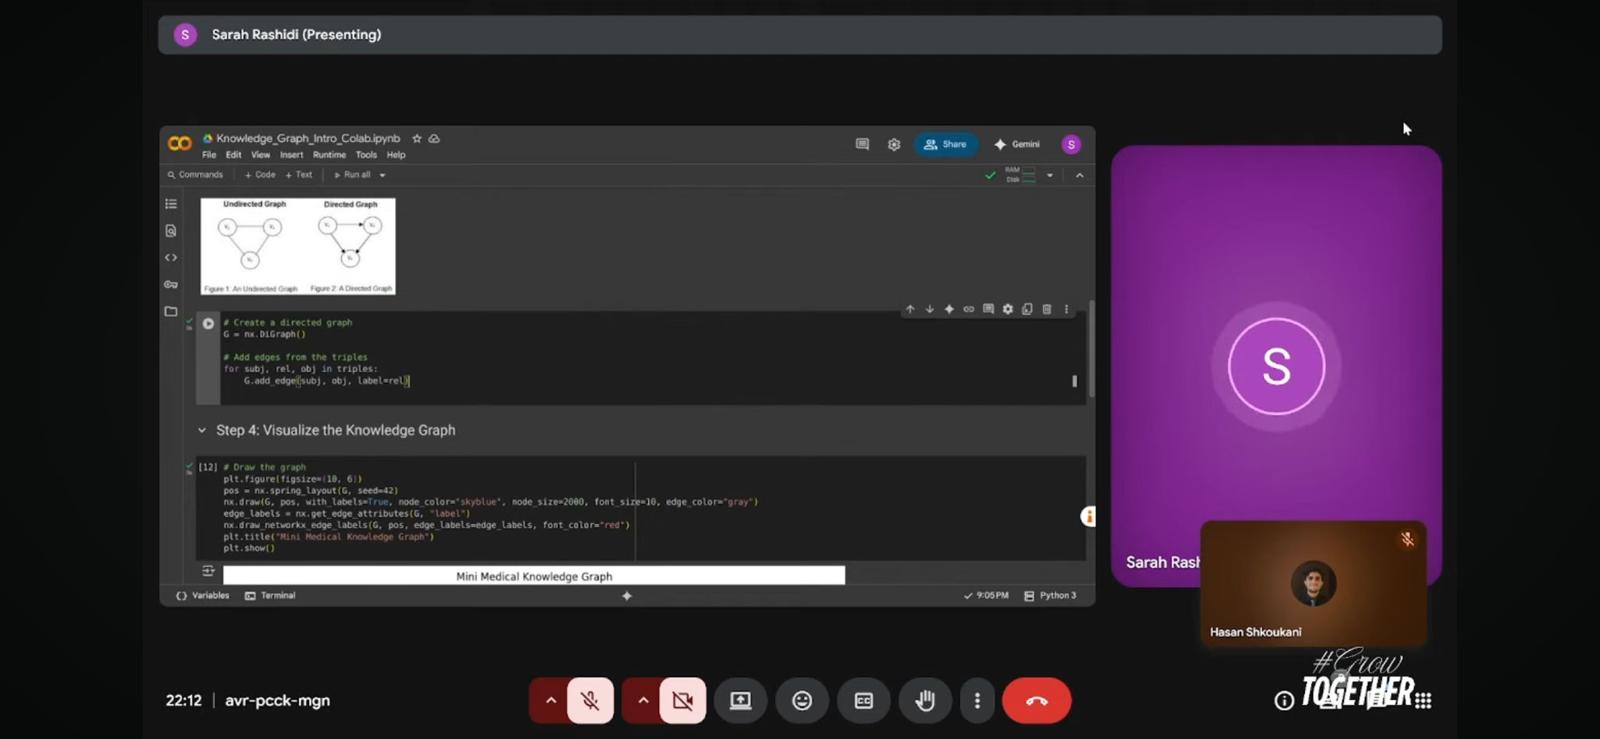Run the directed graph code cell

pos(208,324)
